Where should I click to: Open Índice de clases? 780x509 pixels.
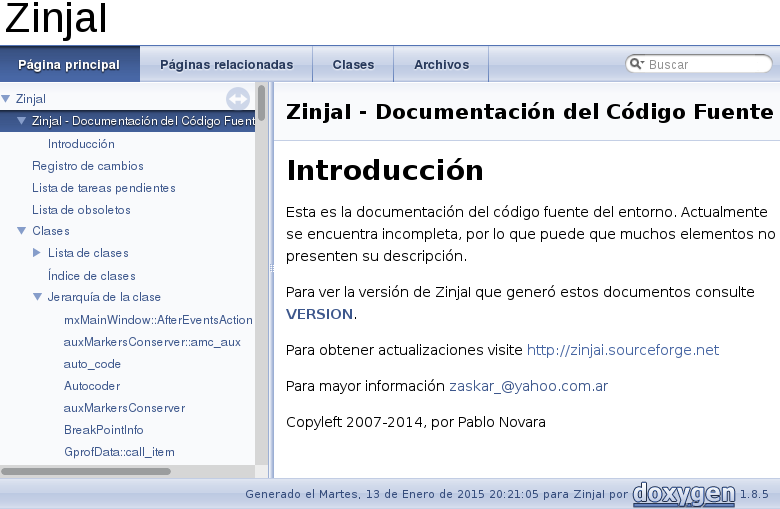(92, 275)
